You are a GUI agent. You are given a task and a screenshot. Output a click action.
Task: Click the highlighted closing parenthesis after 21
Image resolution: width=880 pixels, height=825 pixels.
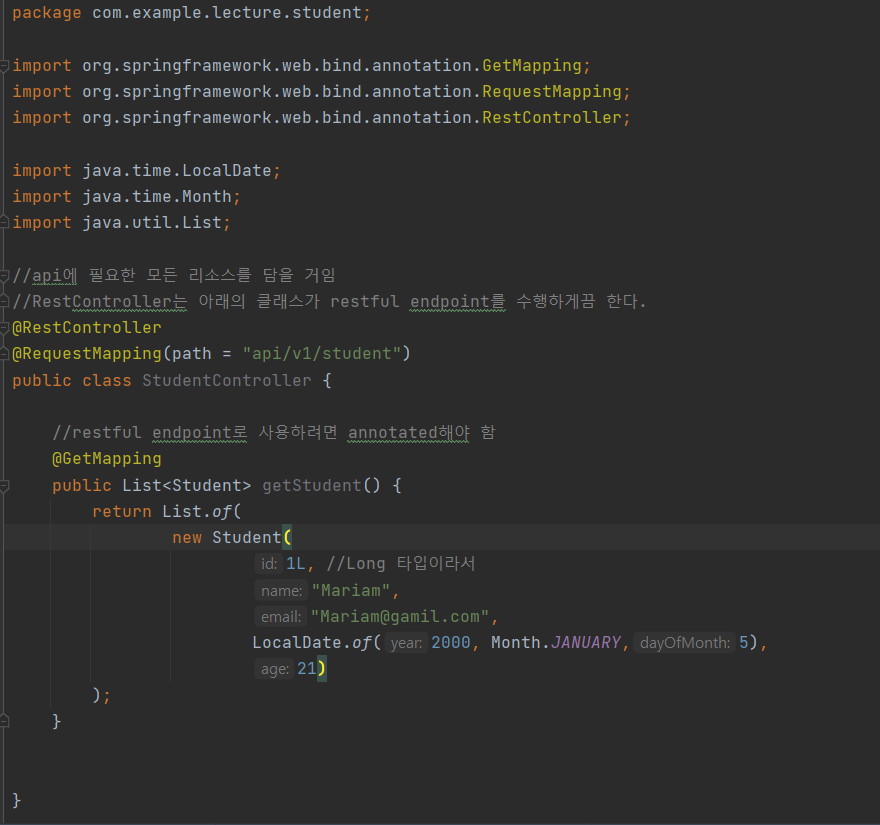322,669
